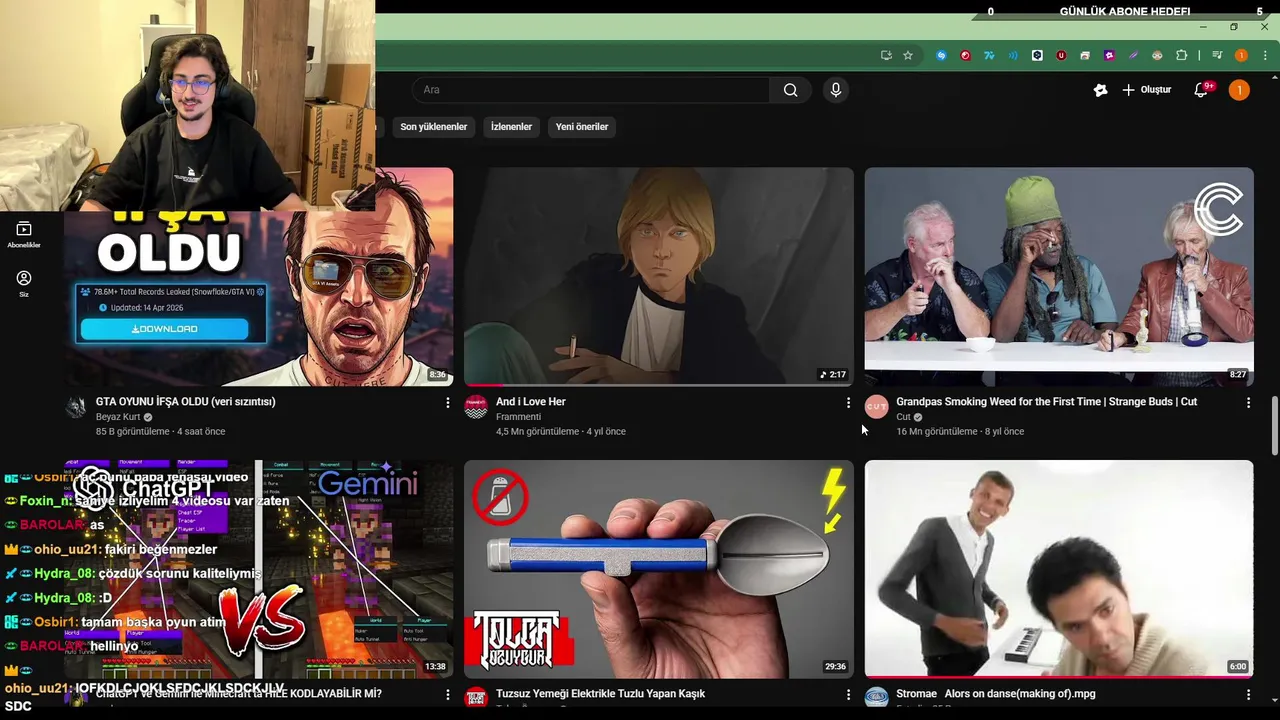Click the purple feather extension icon

[x=1133, y=55]
